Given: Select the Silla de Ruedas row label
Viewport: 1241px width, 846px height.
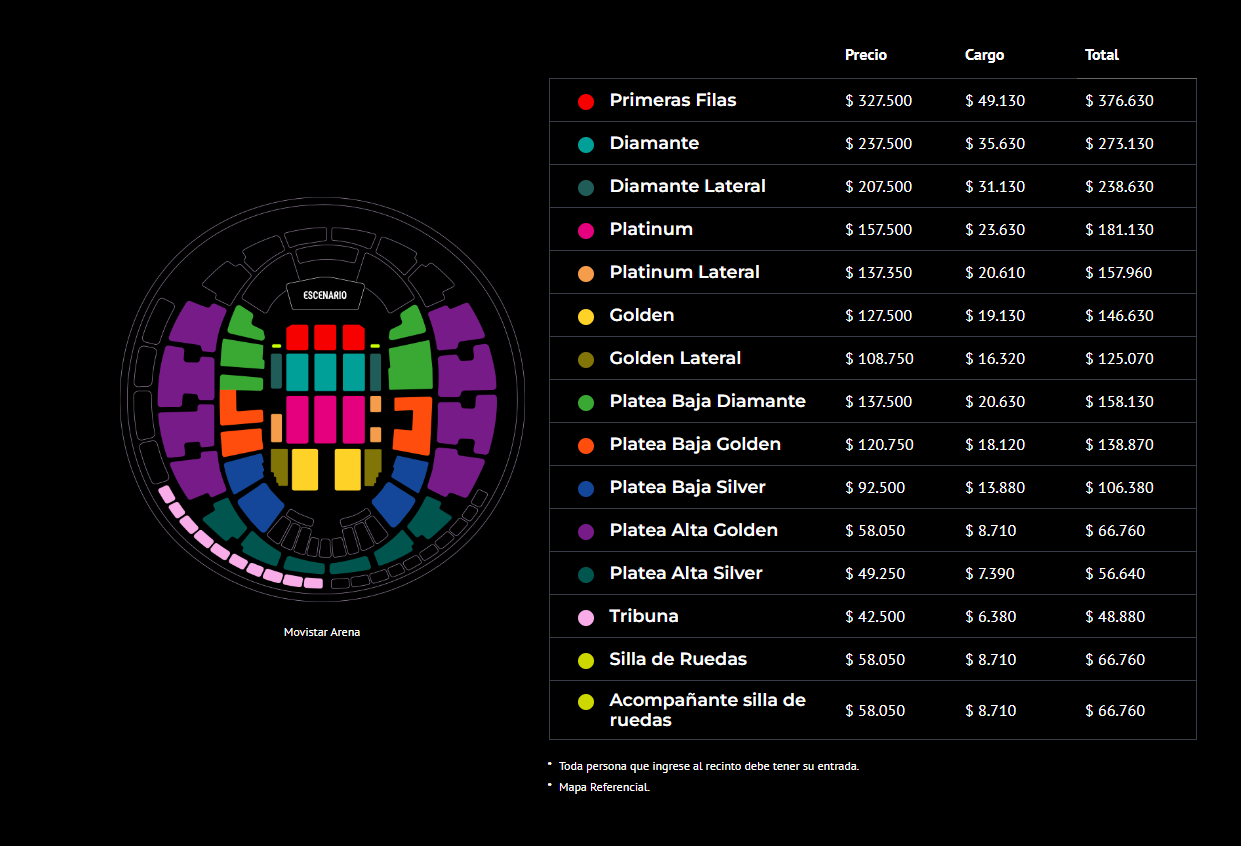Looking at the screenshot, I should click(678, 659).
